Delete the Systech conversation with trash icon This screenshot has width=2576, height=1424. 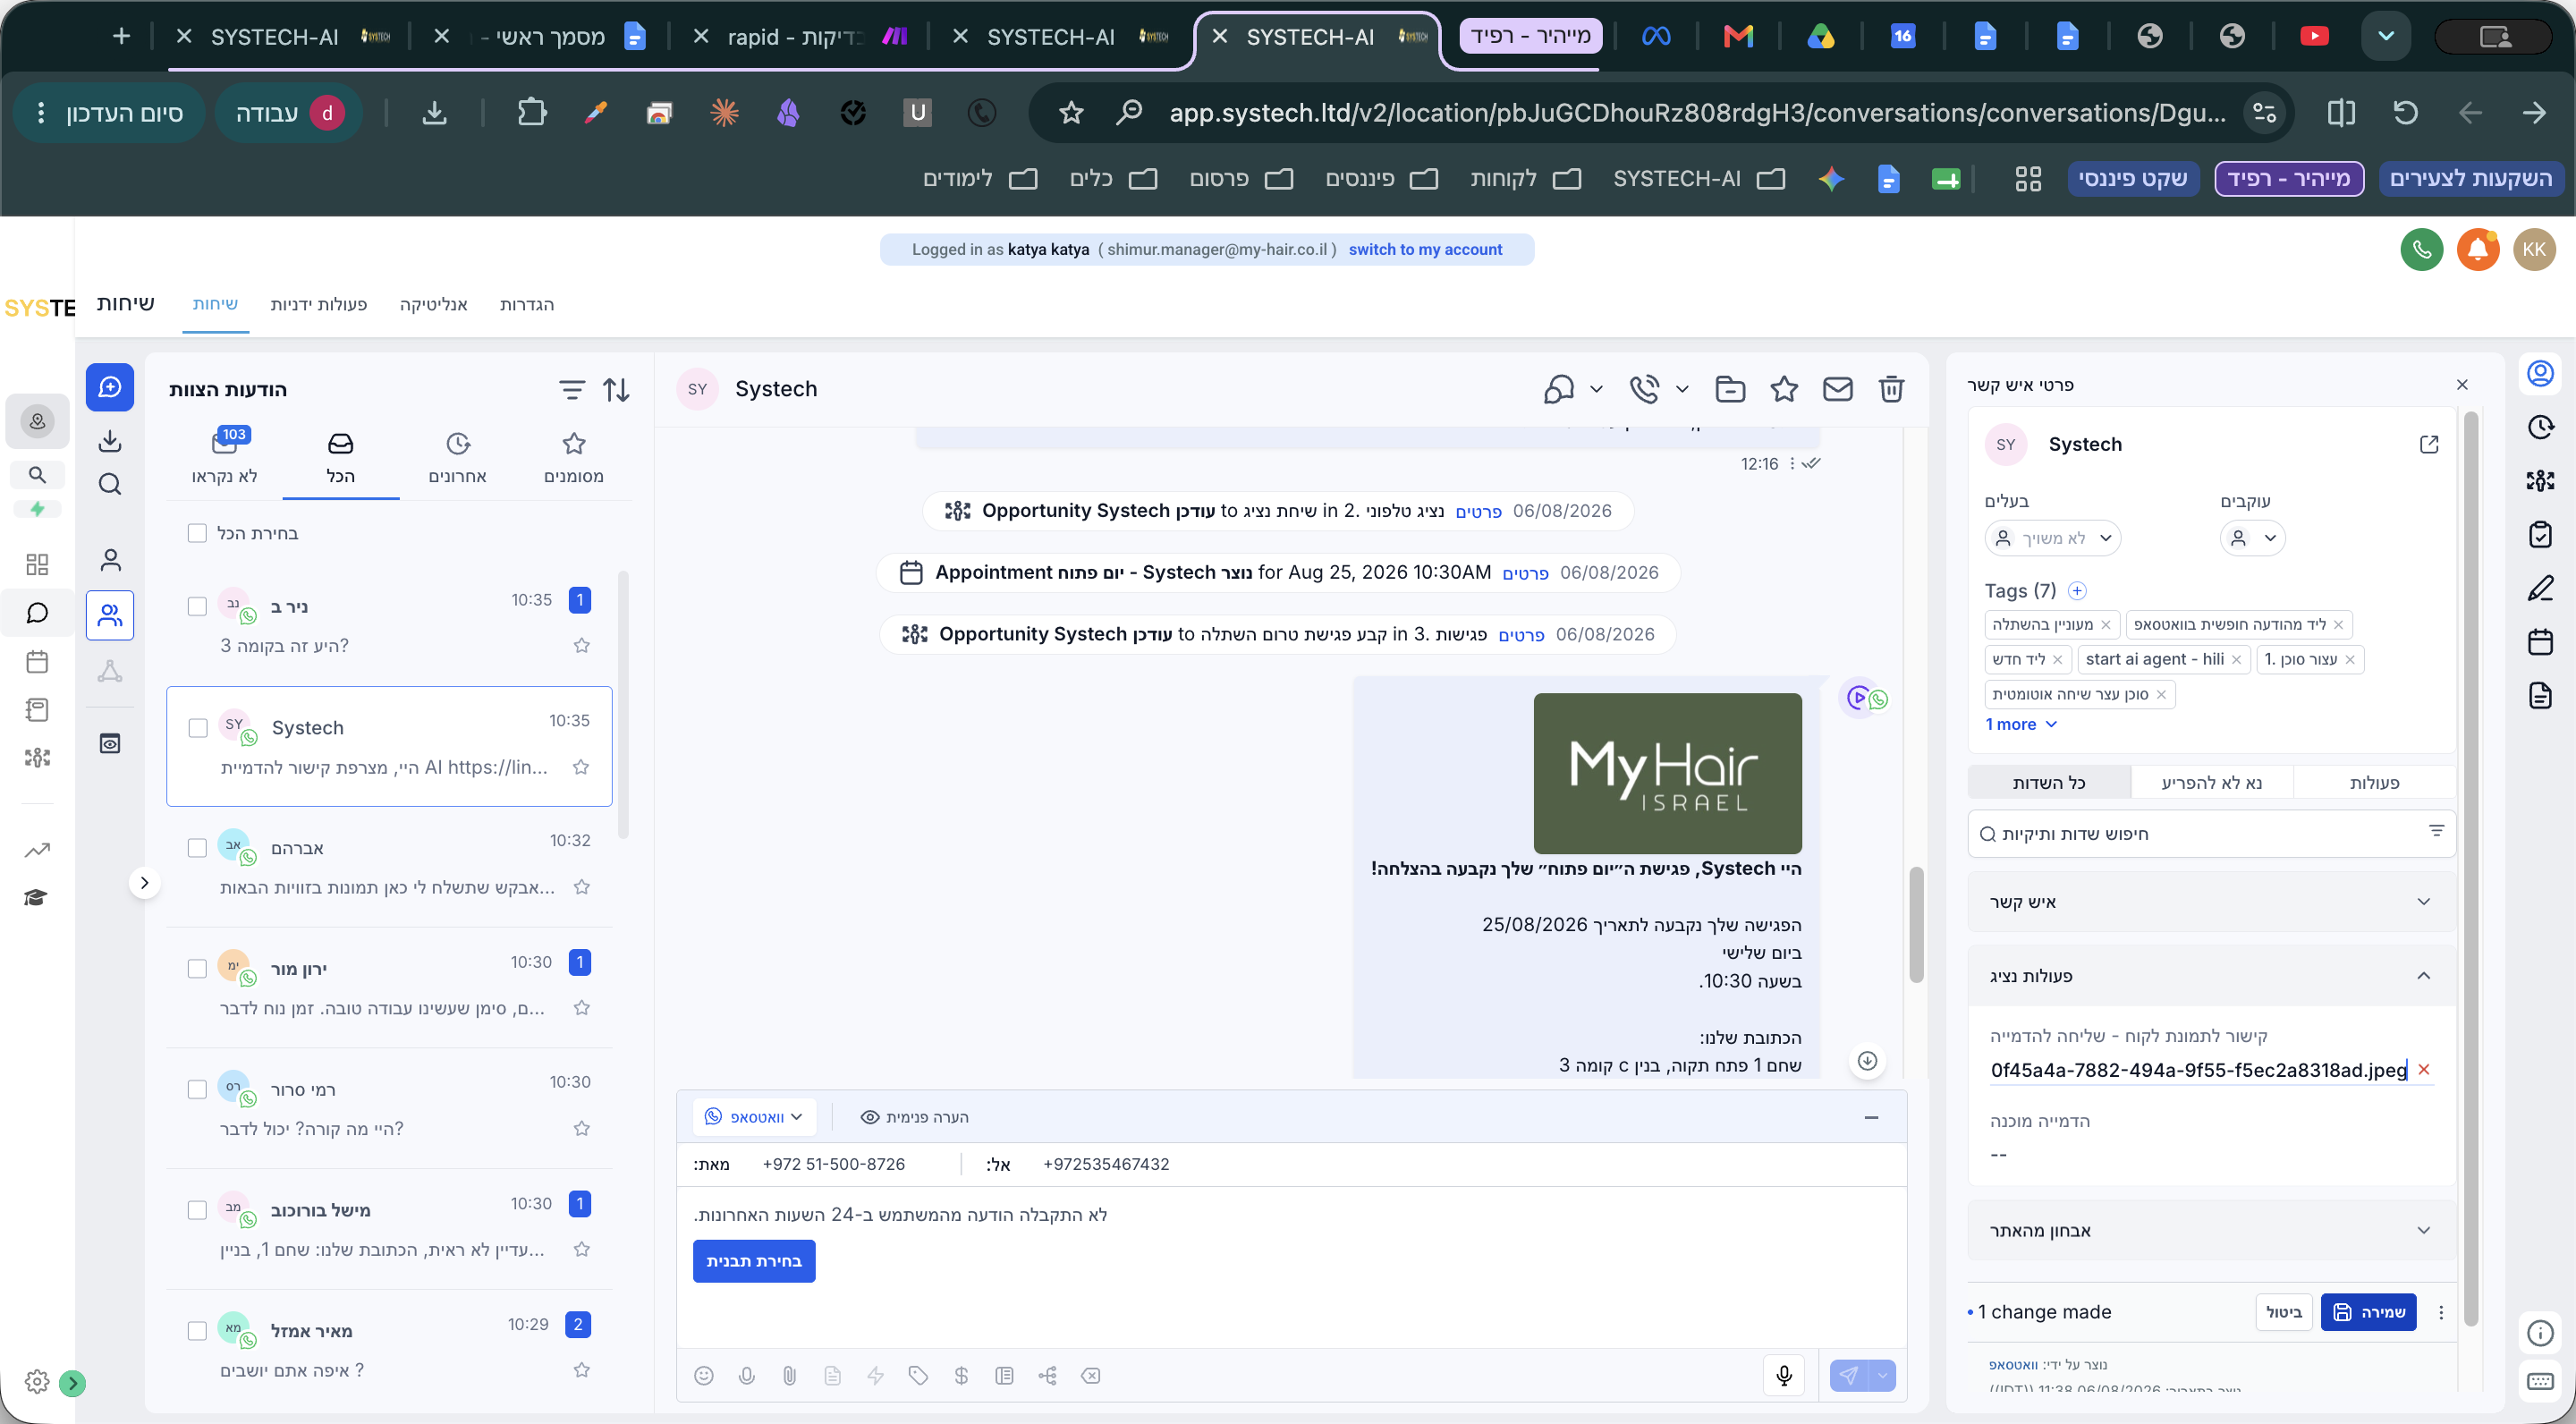pos(1891,389)
